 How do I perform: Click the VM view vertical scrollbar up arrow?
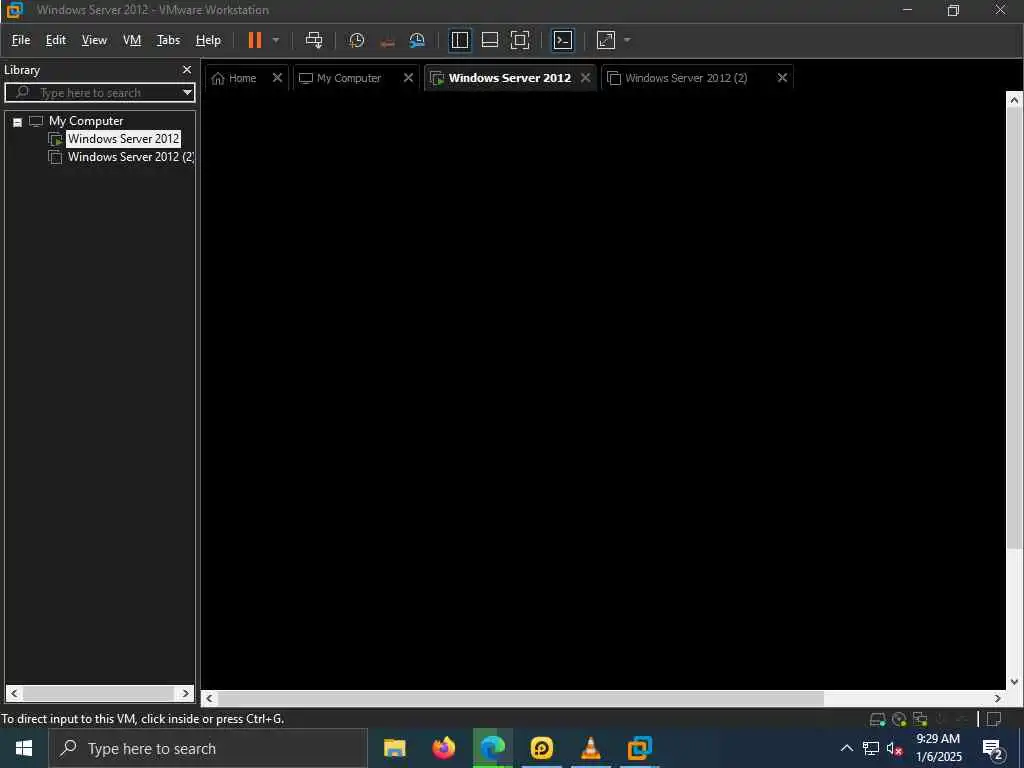(1014, 100)
